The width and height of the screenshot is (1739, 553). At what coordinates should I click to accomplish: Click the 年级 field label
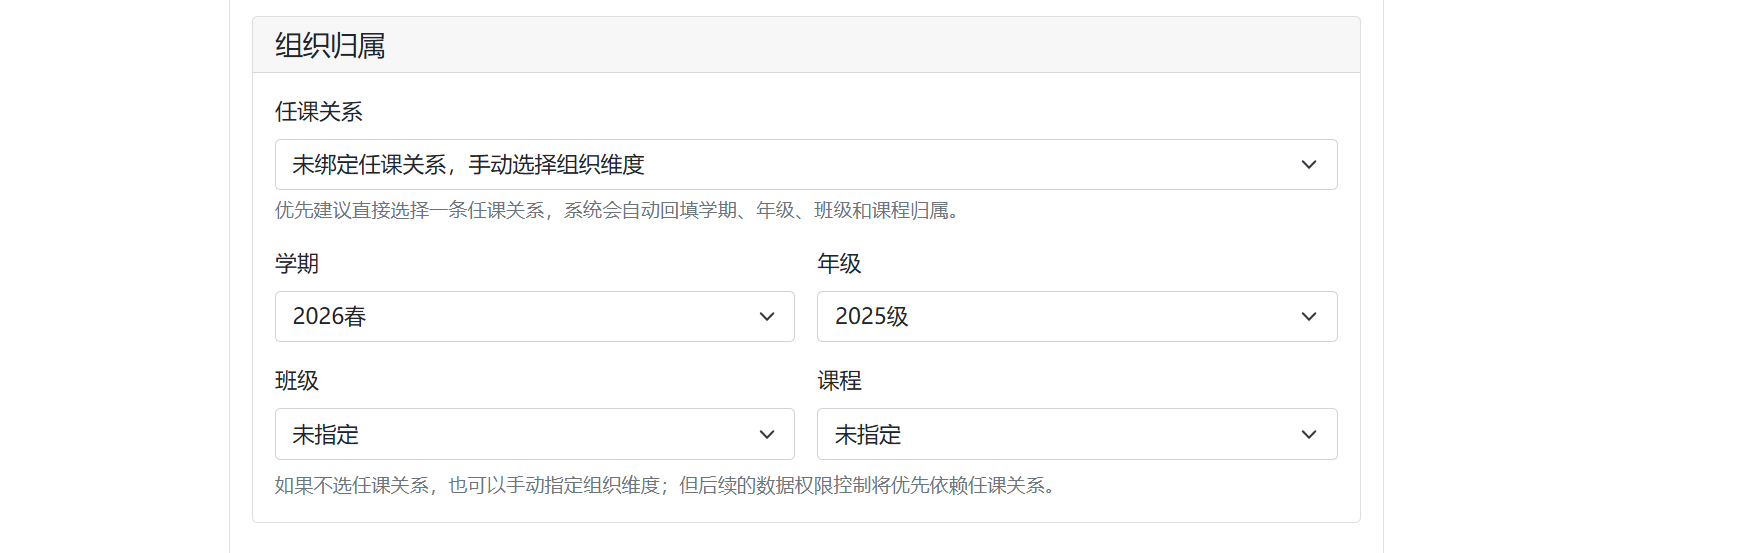839,263
